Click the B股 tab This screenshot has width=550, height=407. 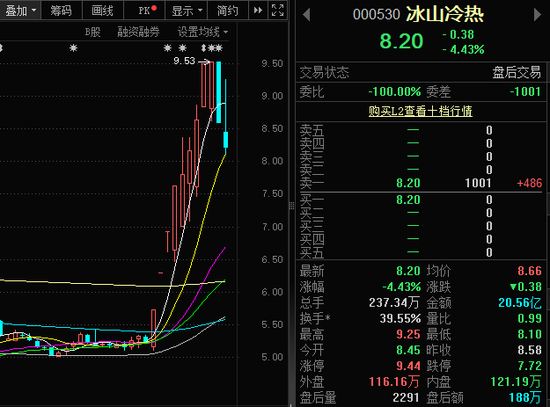(93, 32)
